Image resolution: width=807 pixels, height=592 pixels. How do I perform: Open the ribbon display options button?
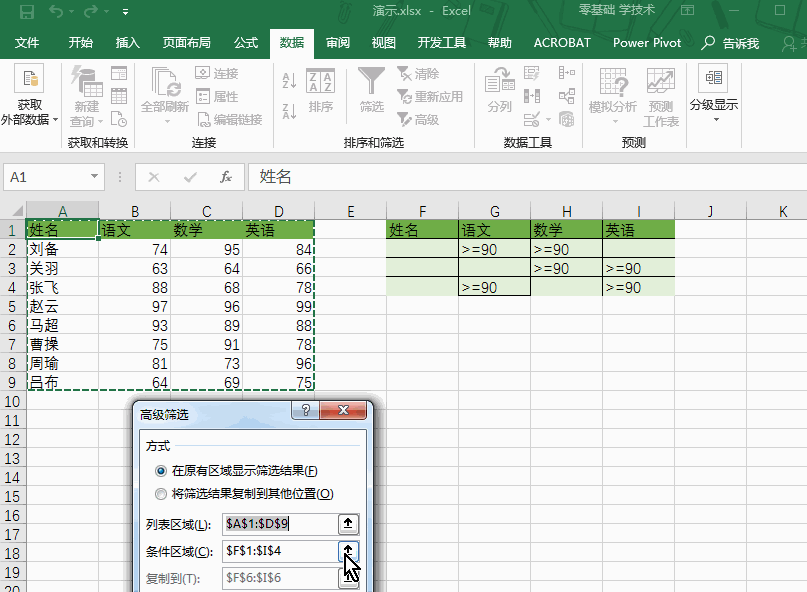coord(688,10)
